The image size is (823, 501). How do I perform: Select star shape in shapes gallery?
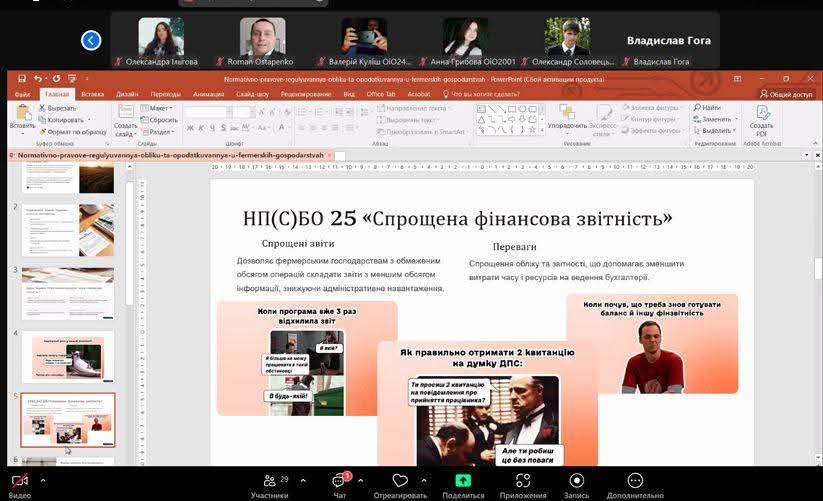tap(532, 129)
